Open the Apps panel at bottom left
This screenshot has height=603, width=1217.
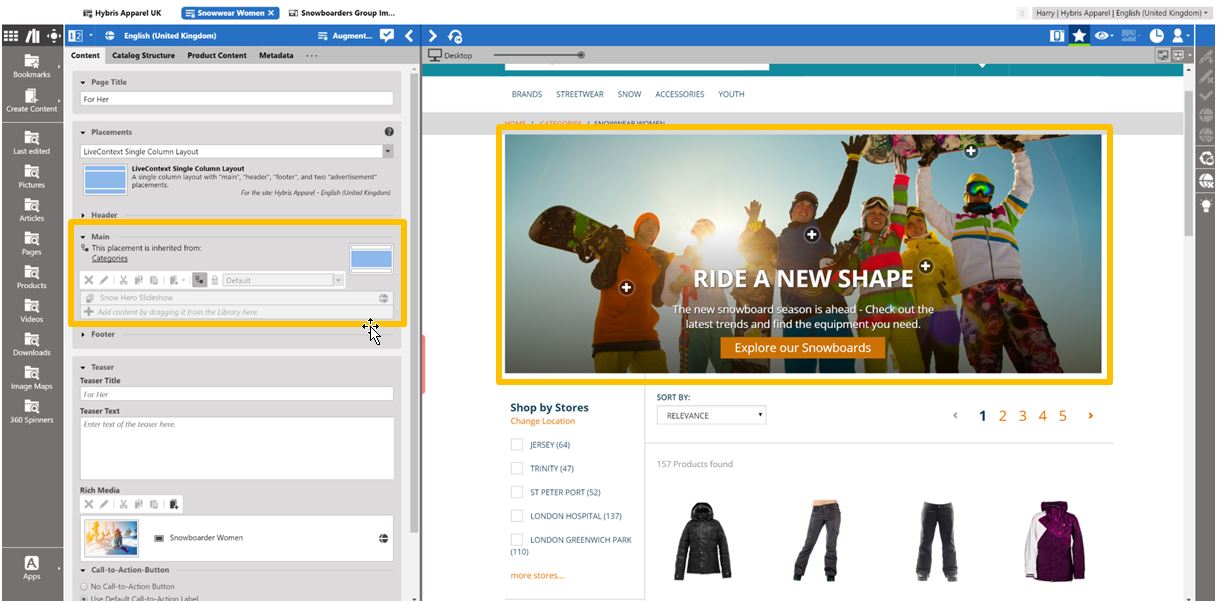pos(31,570)
